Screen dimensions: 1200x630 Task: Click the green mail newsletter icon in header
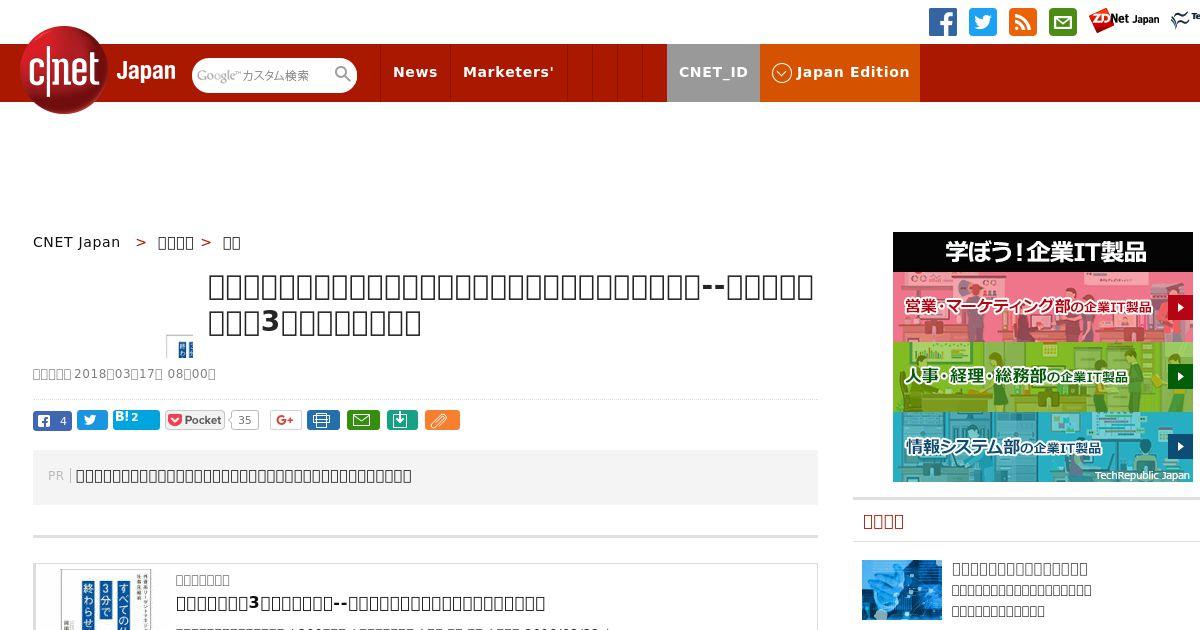(x=1063, y=22)
